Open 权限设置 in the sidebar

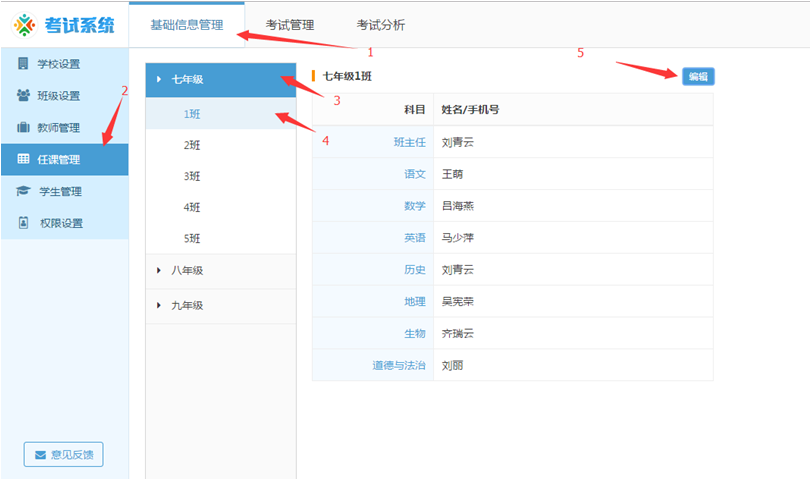click(x=65, y=223)
